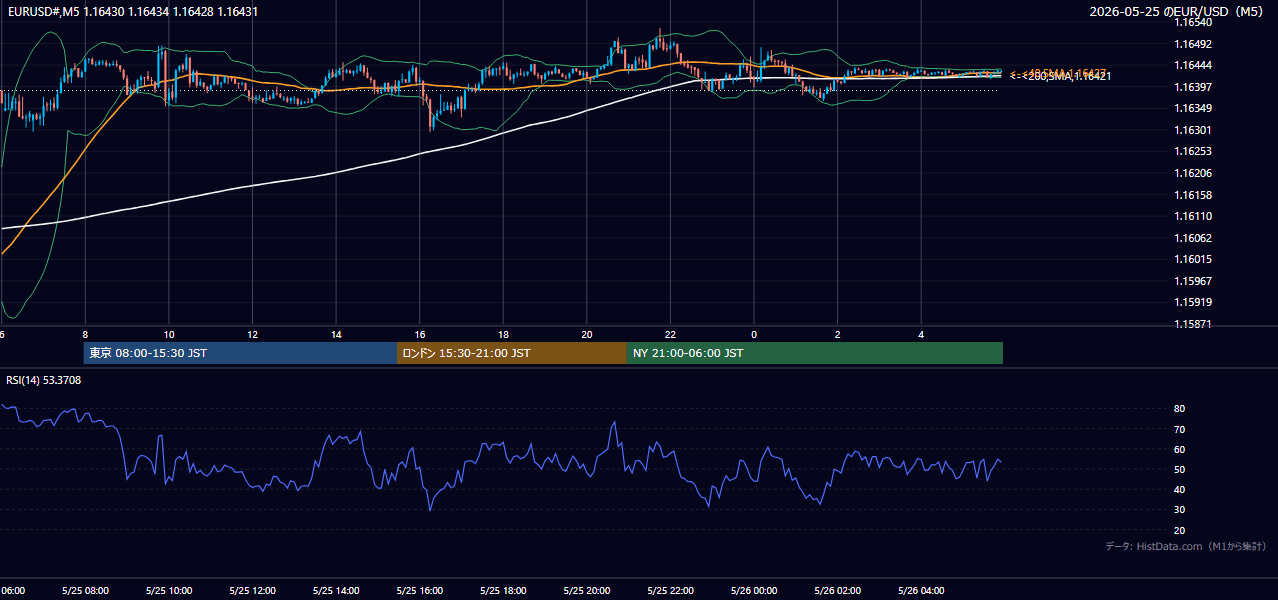Click hour tick 22 under price chart
Screen dimensions: 1278x600
pos(670,334)
